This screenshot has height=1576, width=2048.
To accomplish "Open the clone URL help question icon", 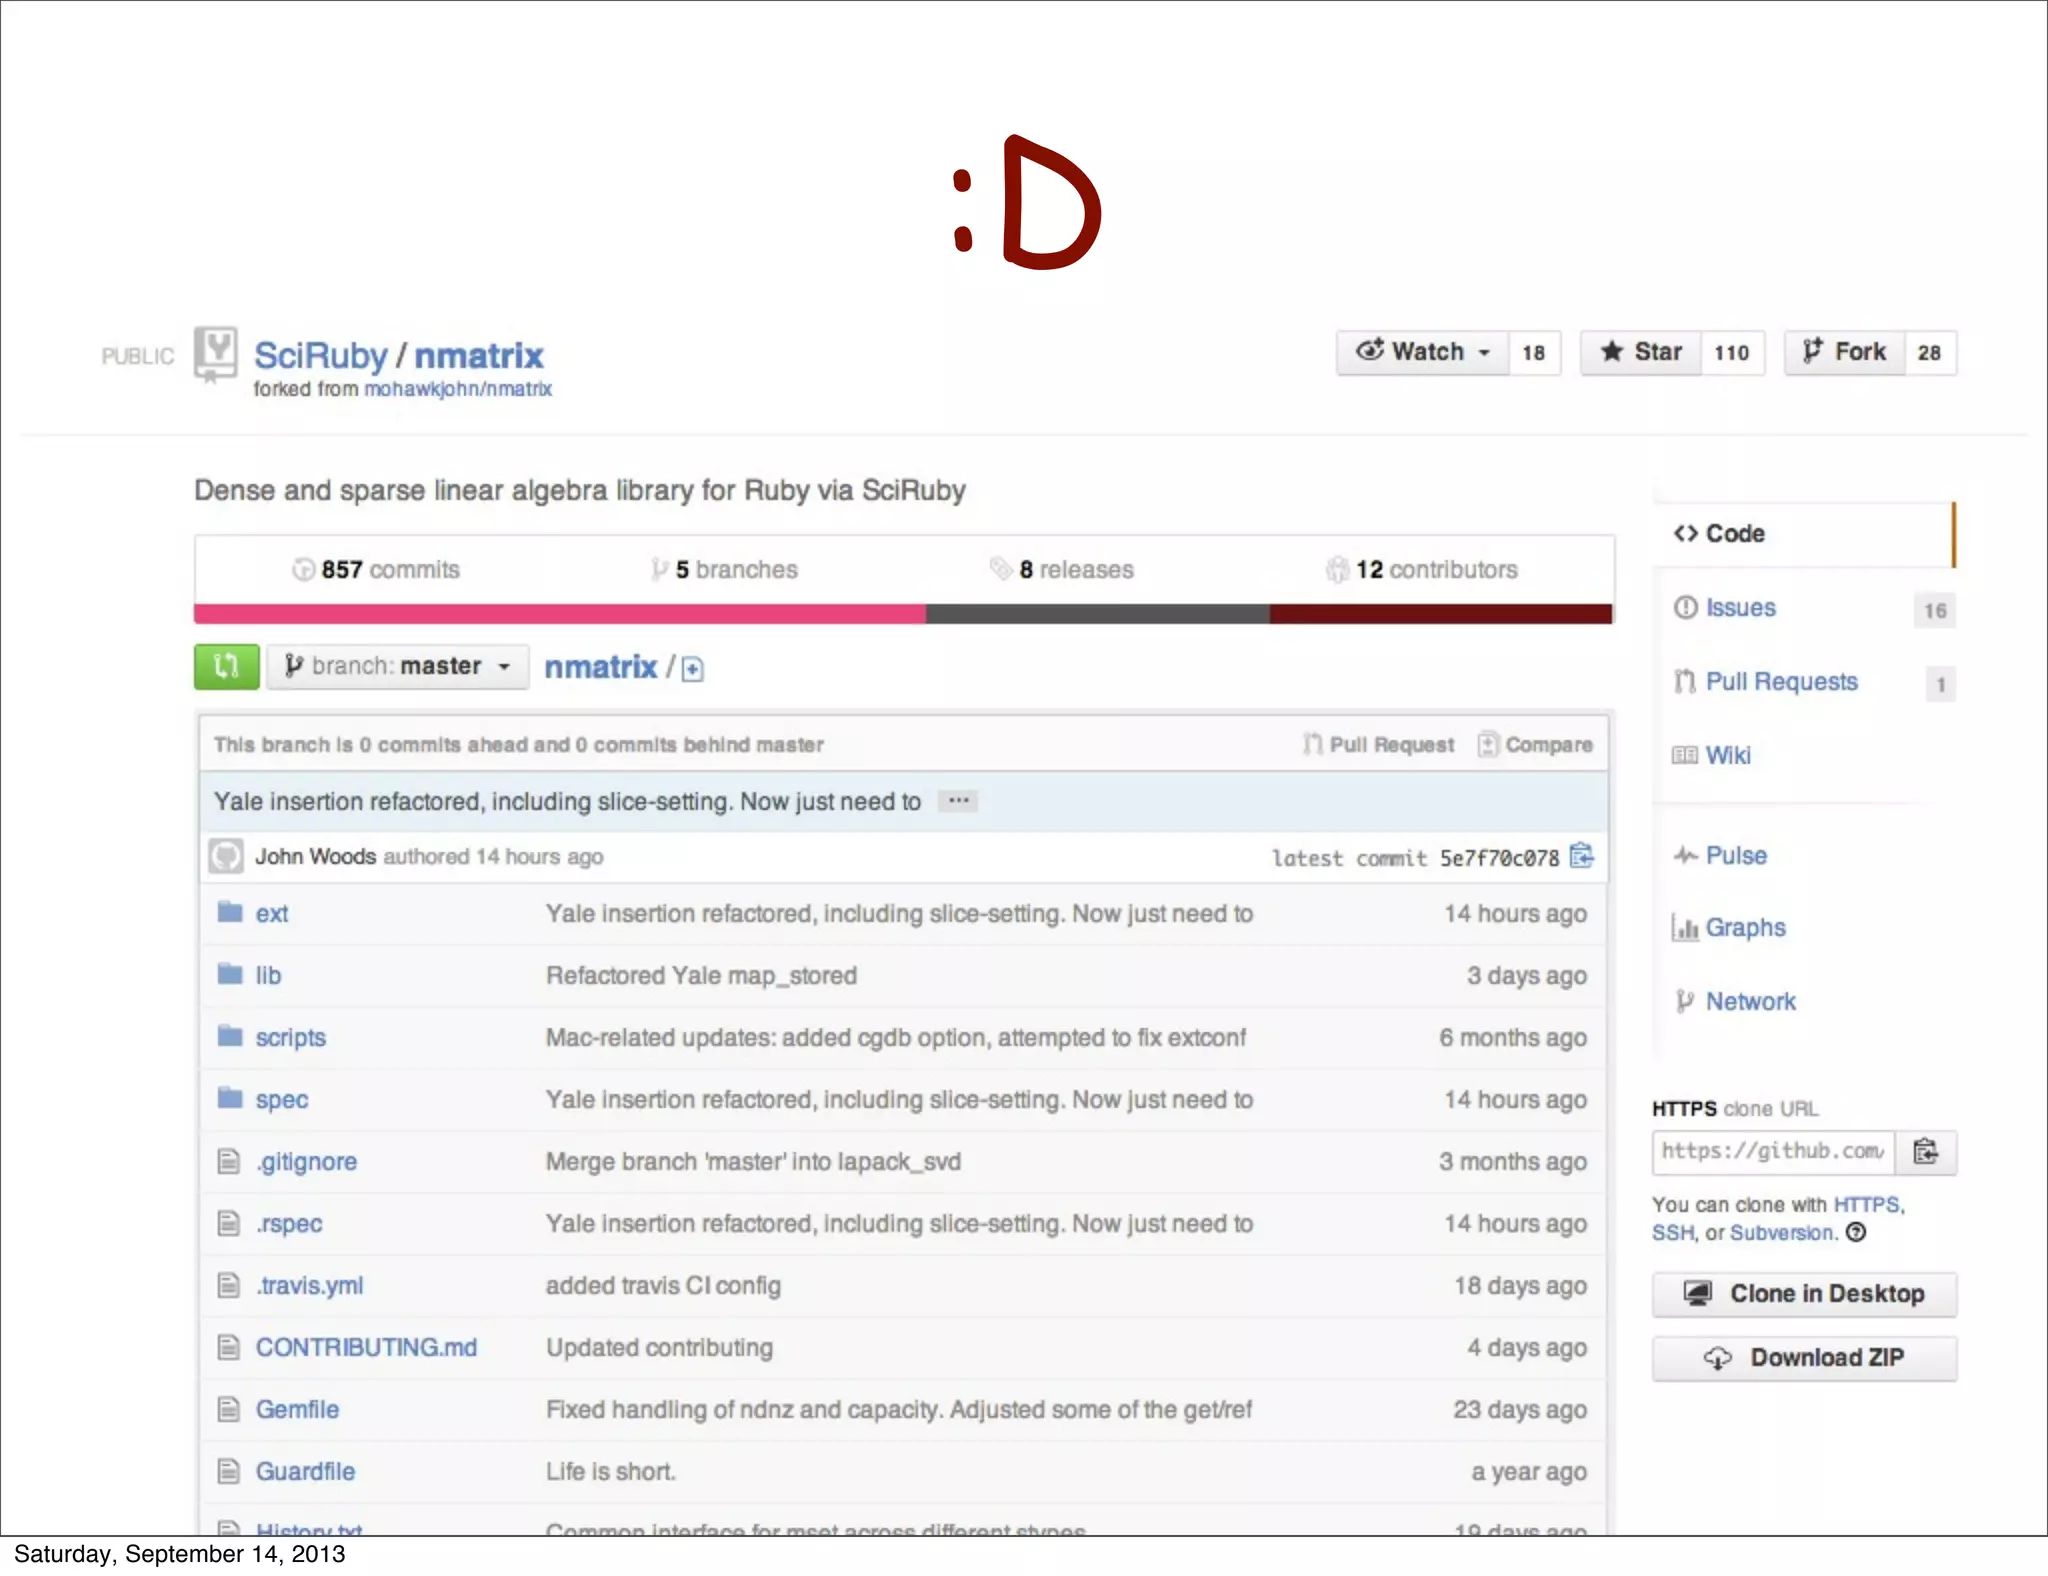I will click(x=1856, y=1232).
